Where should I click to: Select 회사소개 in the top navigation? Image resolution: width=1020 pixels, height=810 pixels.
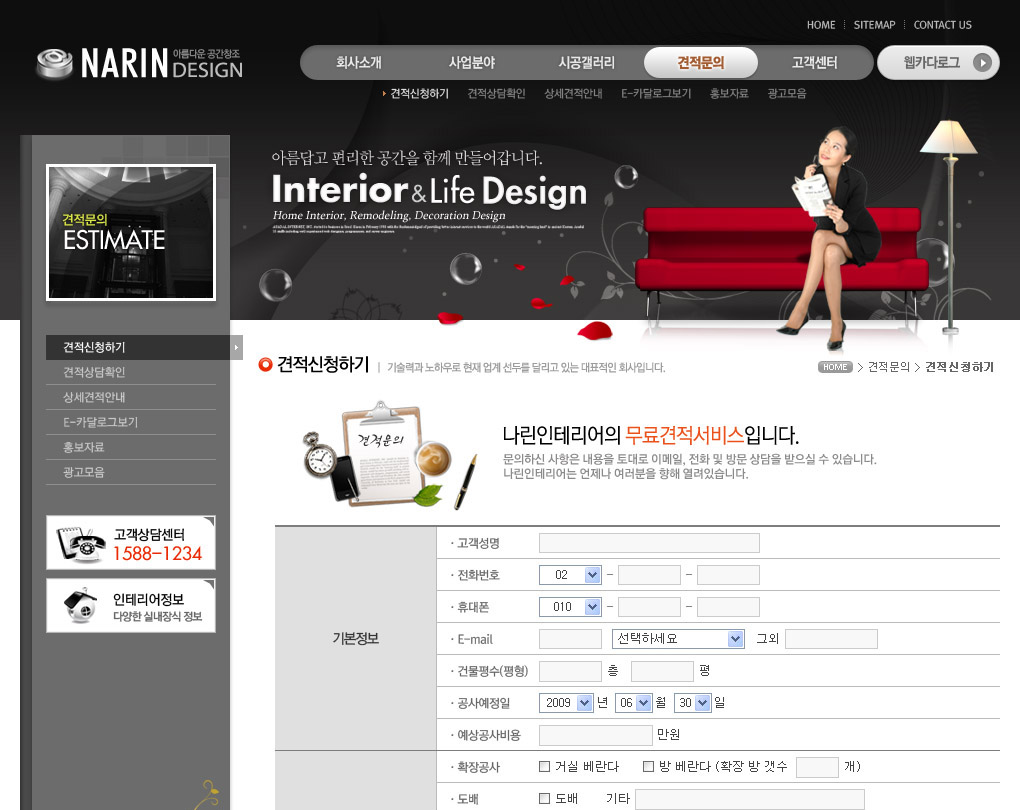[358, 63]
